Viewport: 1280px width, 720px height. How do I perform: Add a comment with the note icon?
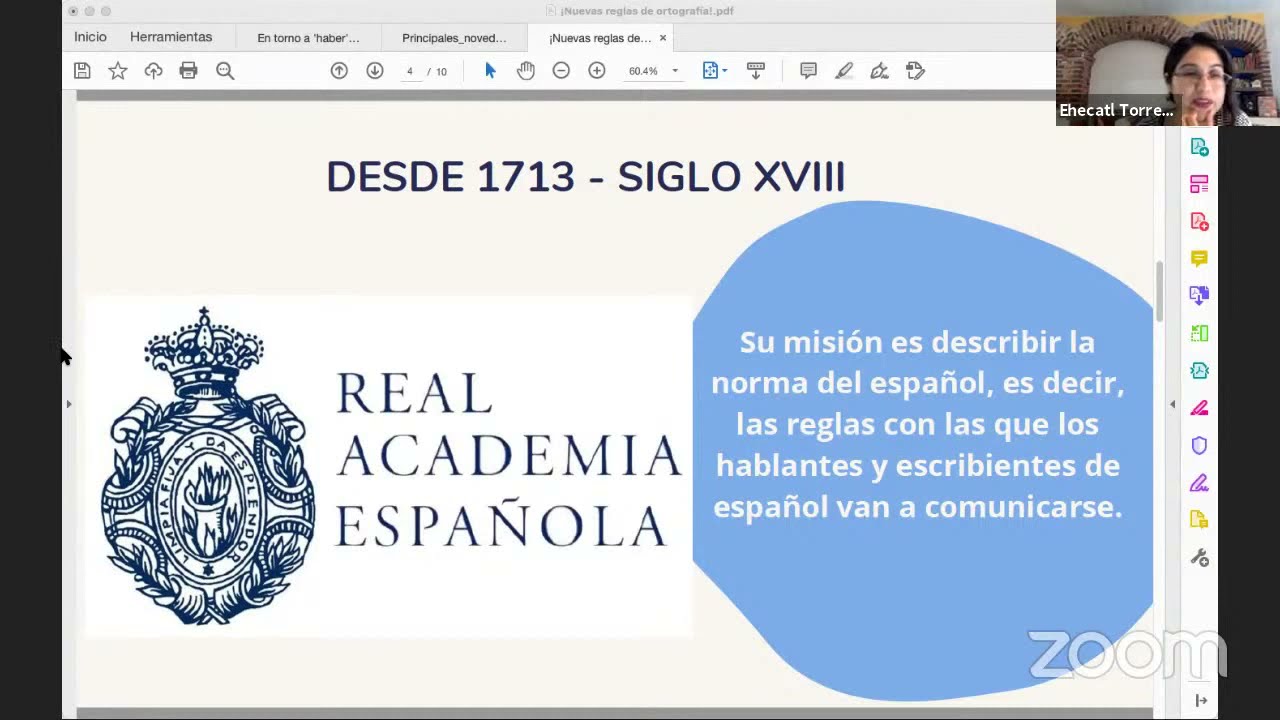[808, 71]
